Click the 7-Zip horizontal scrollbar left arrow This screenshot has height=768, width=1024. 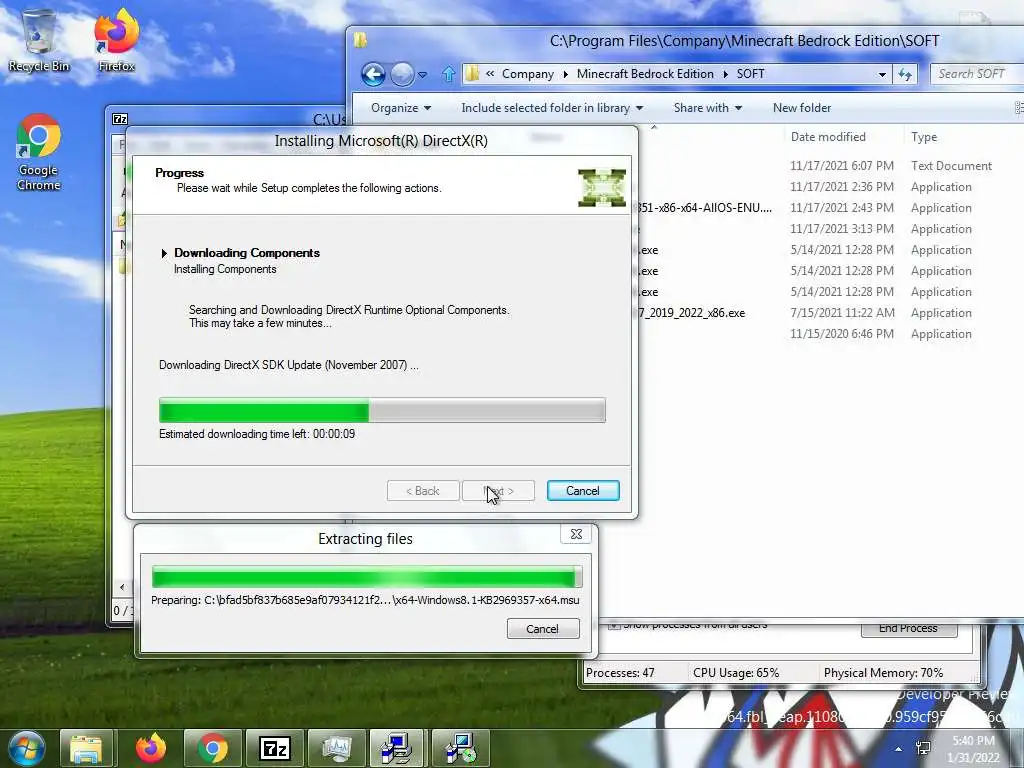(121, 587)
